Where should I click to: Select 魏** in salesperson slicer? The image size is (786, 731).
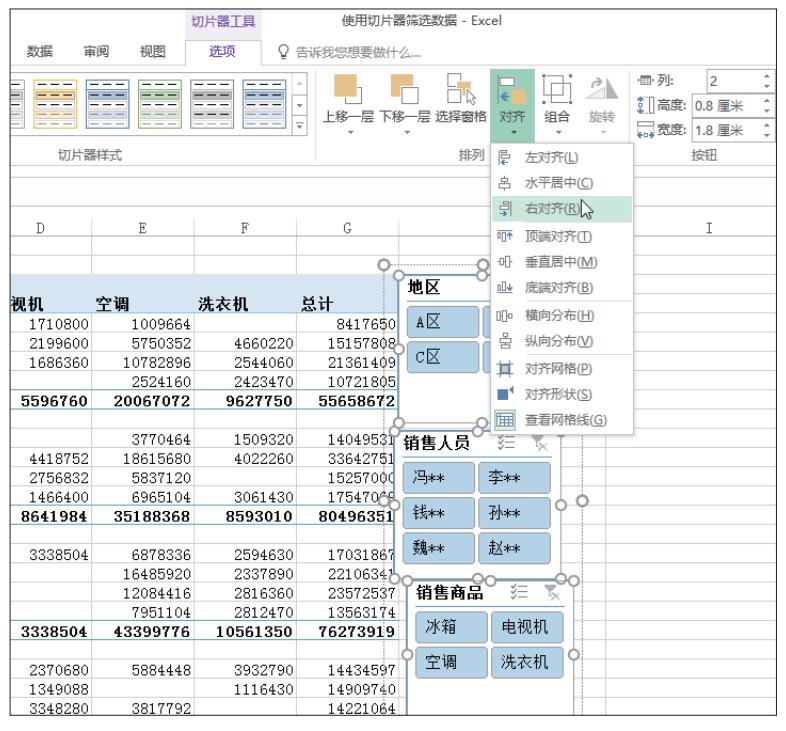click(x=438, y=548)
